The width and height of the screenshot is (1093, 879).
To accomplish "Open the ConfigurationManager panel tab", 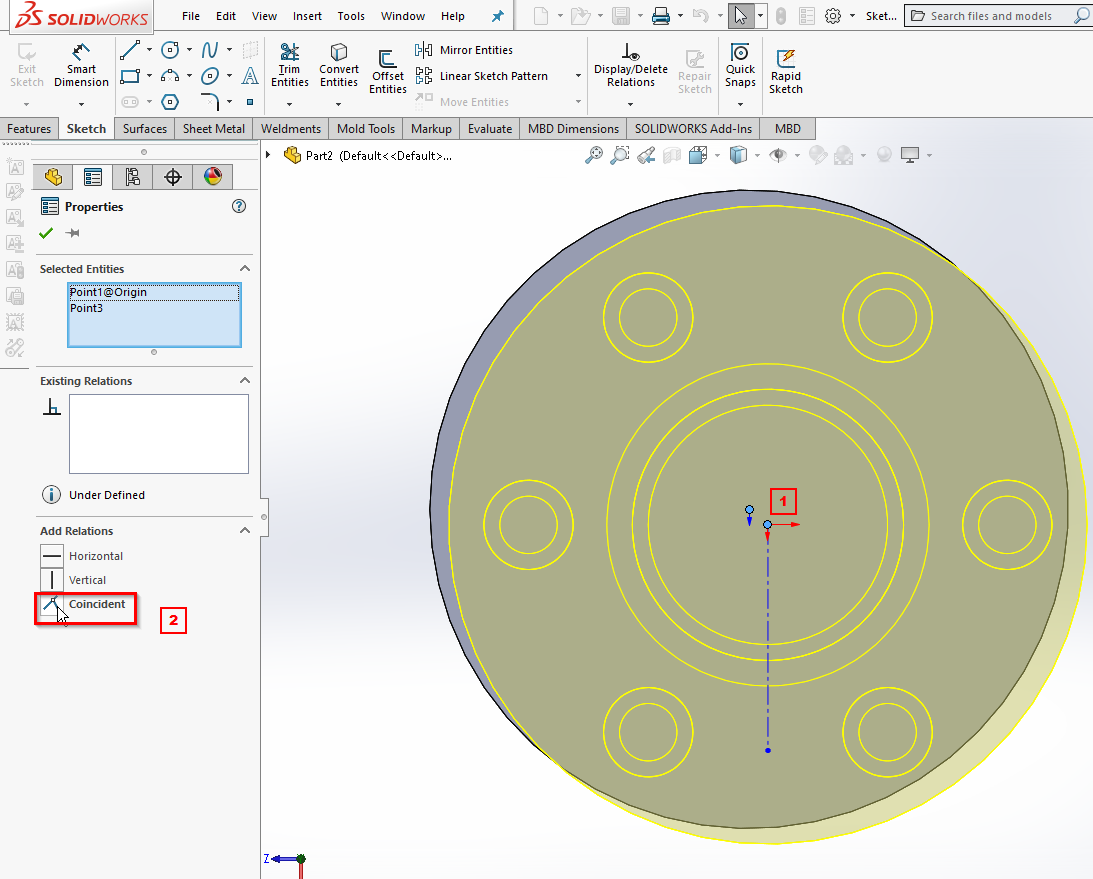I will [132, 177].
